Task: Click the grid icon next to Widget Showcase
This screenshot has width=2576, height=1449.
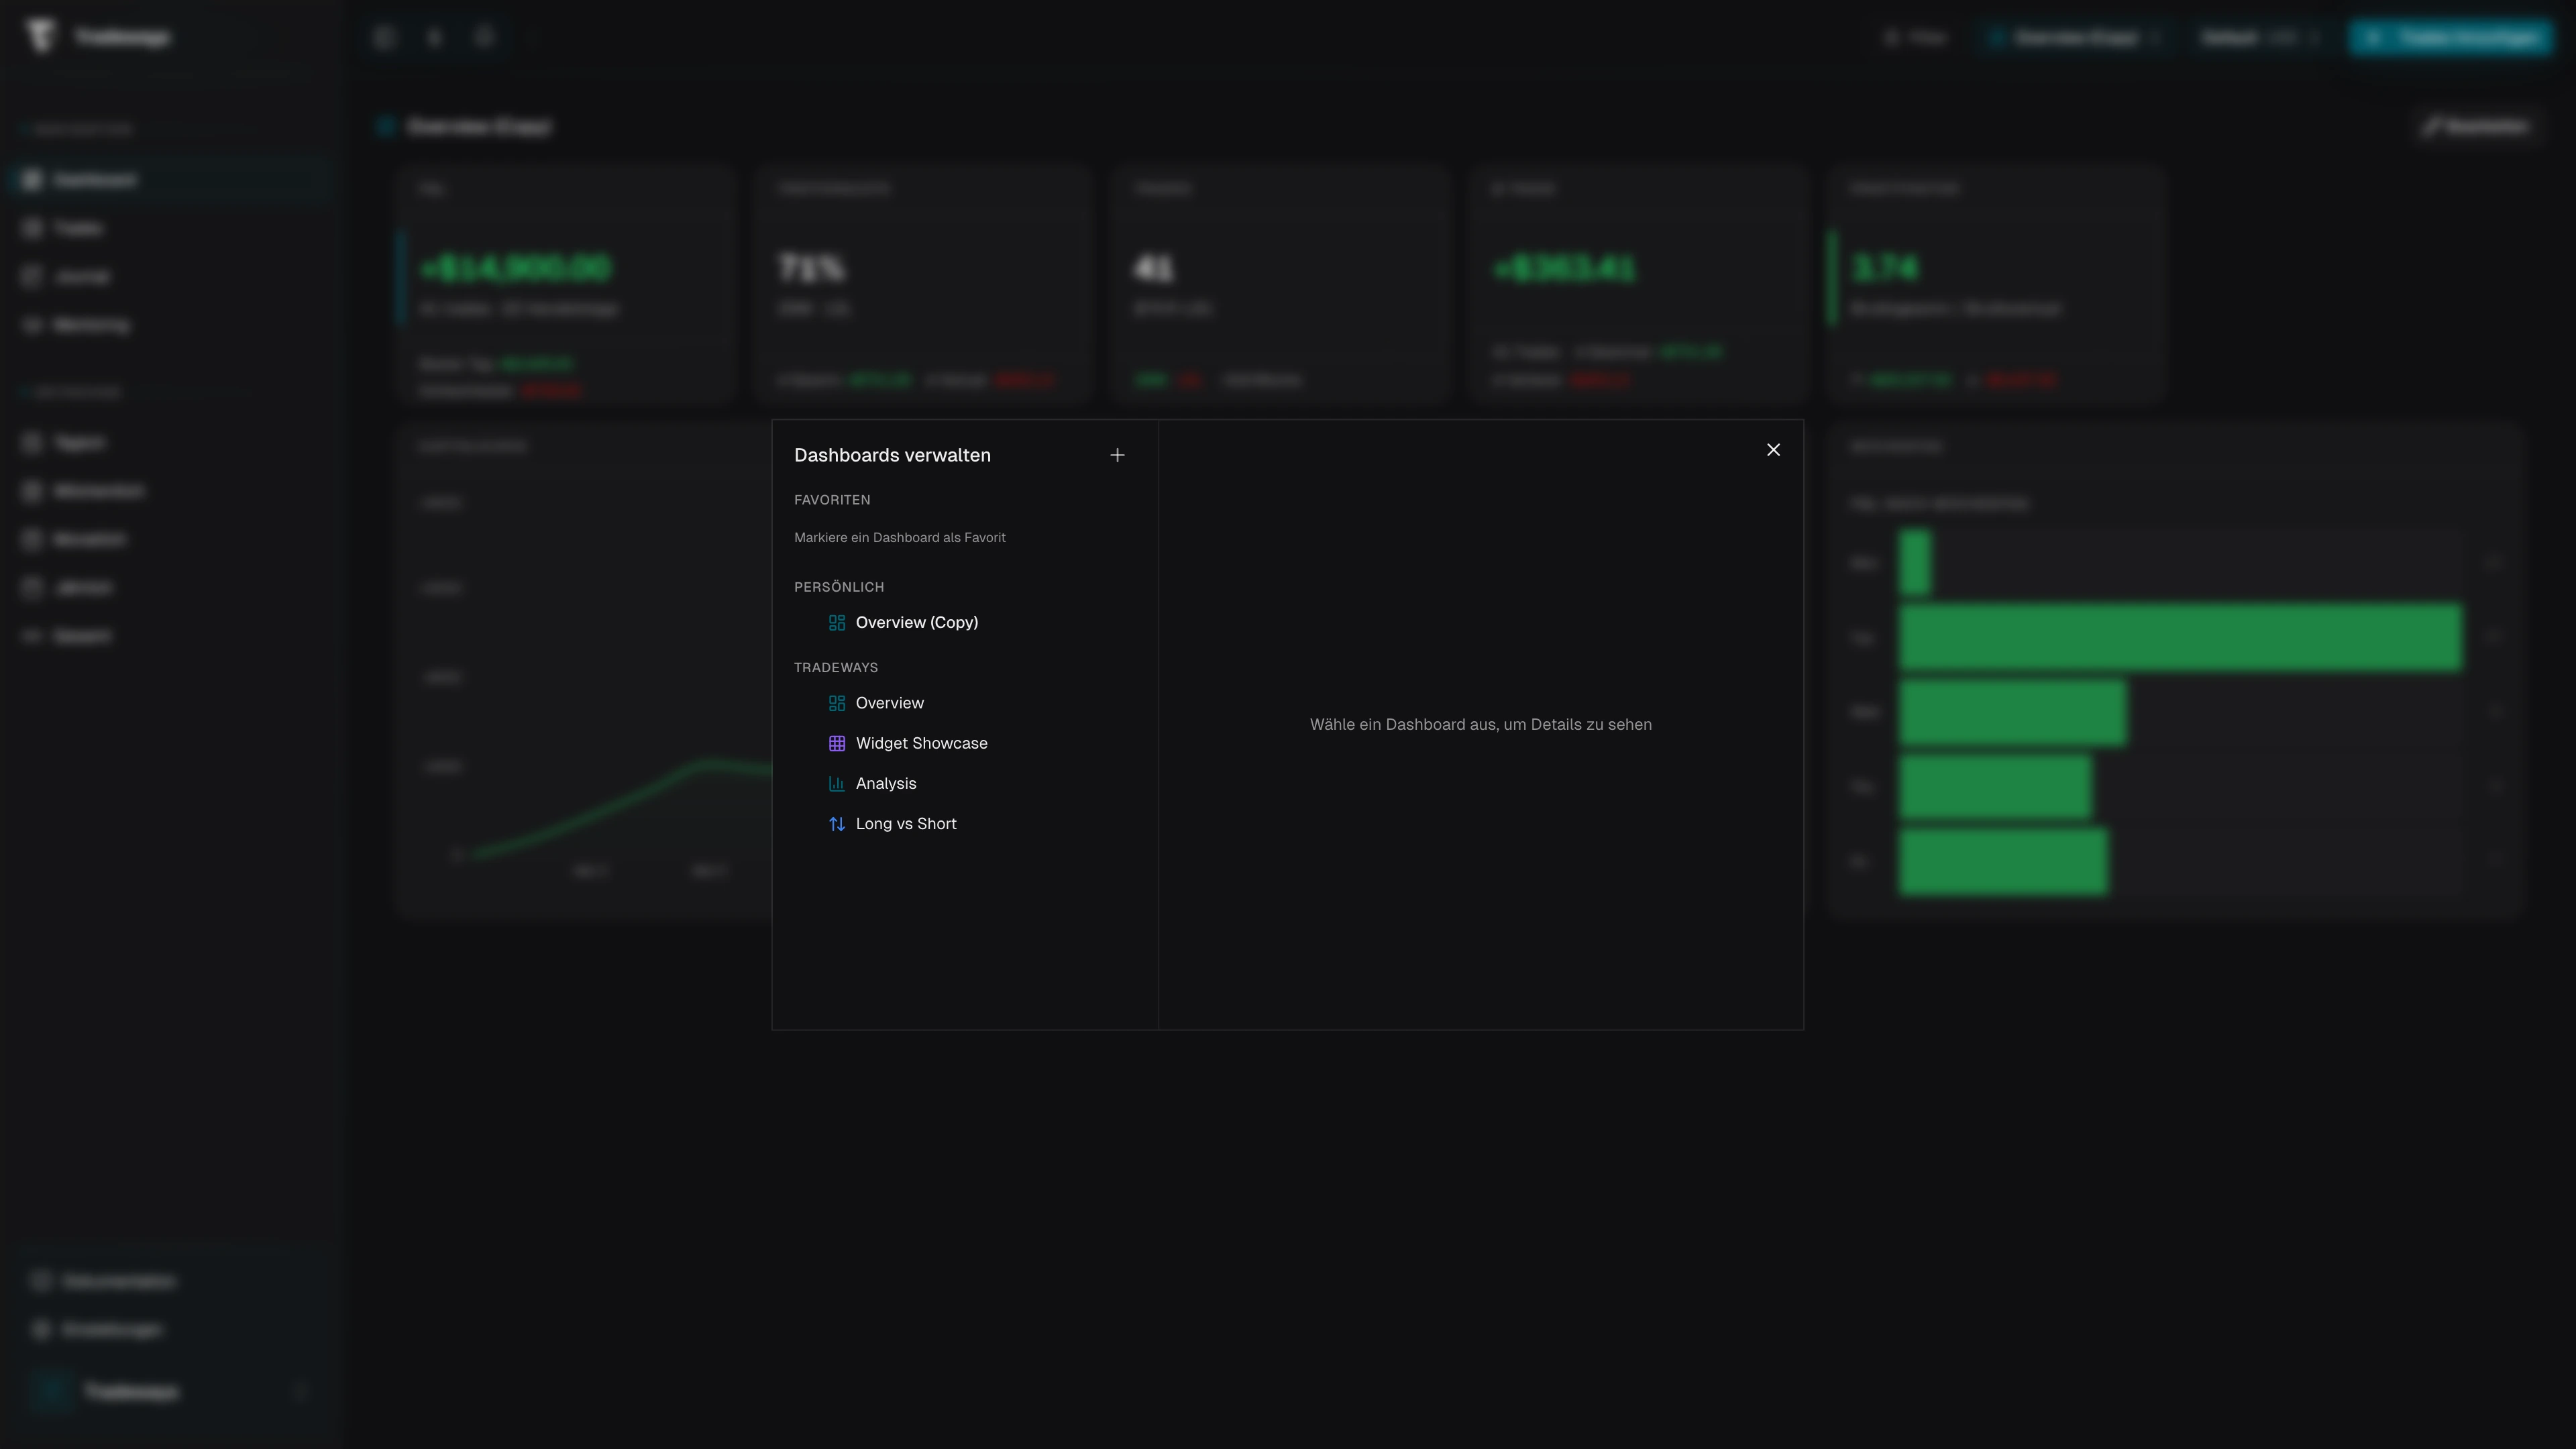Action: pos(837,743)
